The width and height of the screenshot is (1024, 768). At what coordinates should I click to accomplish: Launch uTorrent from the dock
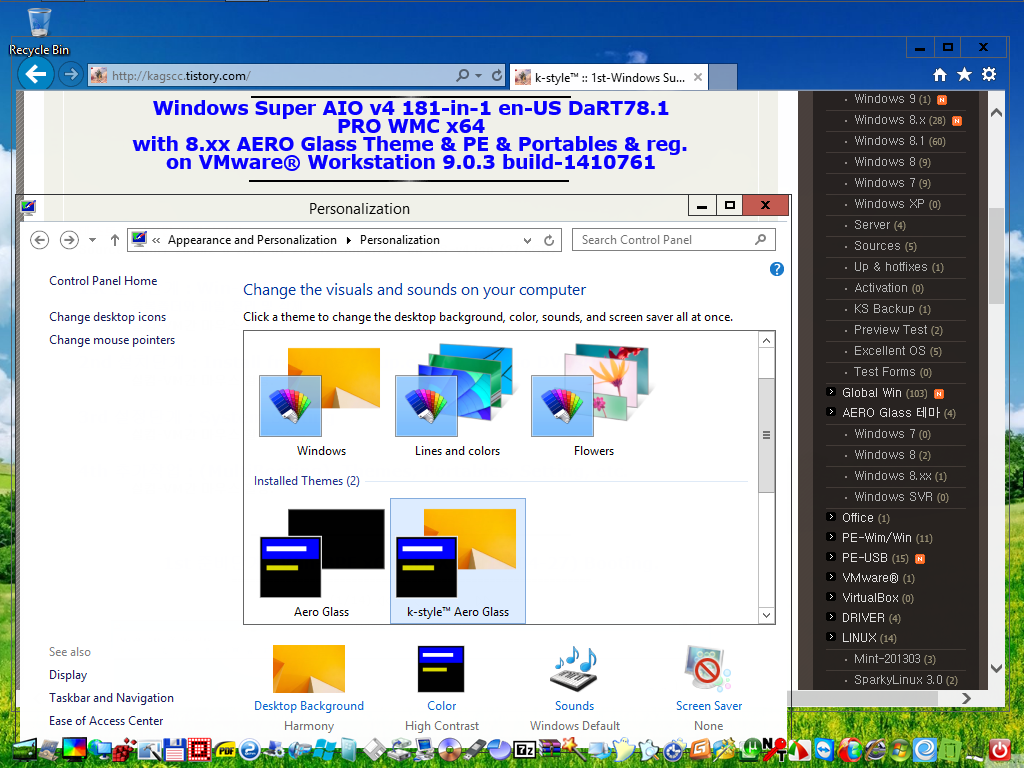point(752,750)
